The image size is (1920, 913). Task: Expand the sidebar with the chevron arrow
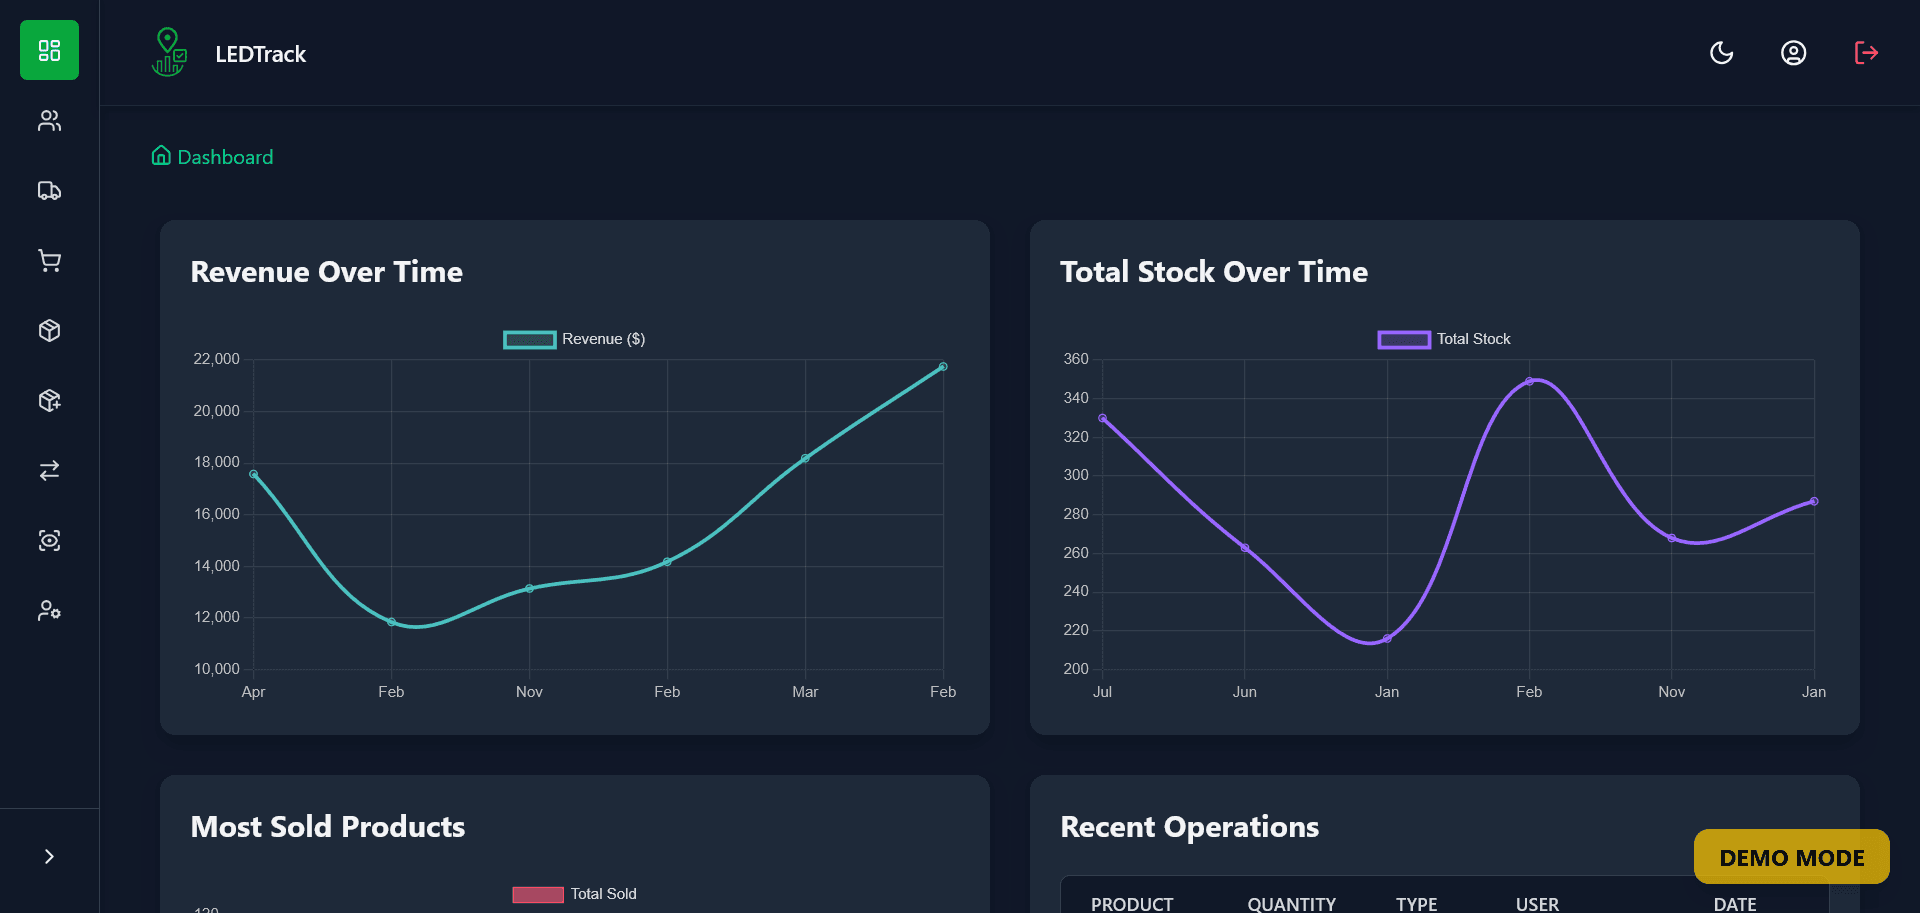pyautogui.click(x=49, y=856)
